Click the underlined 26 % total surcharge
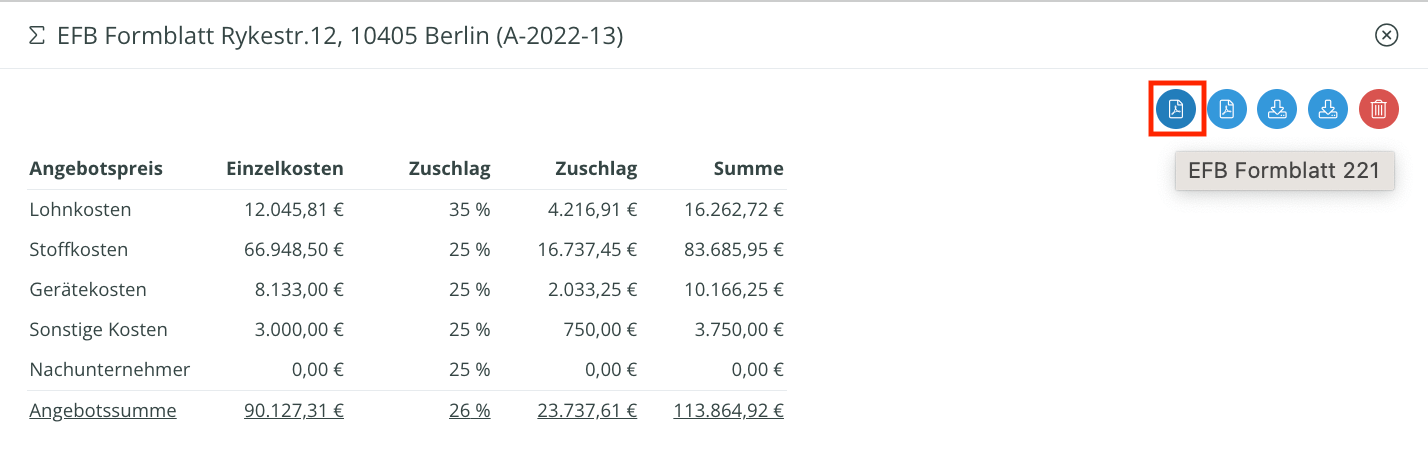 coord(470,410)
